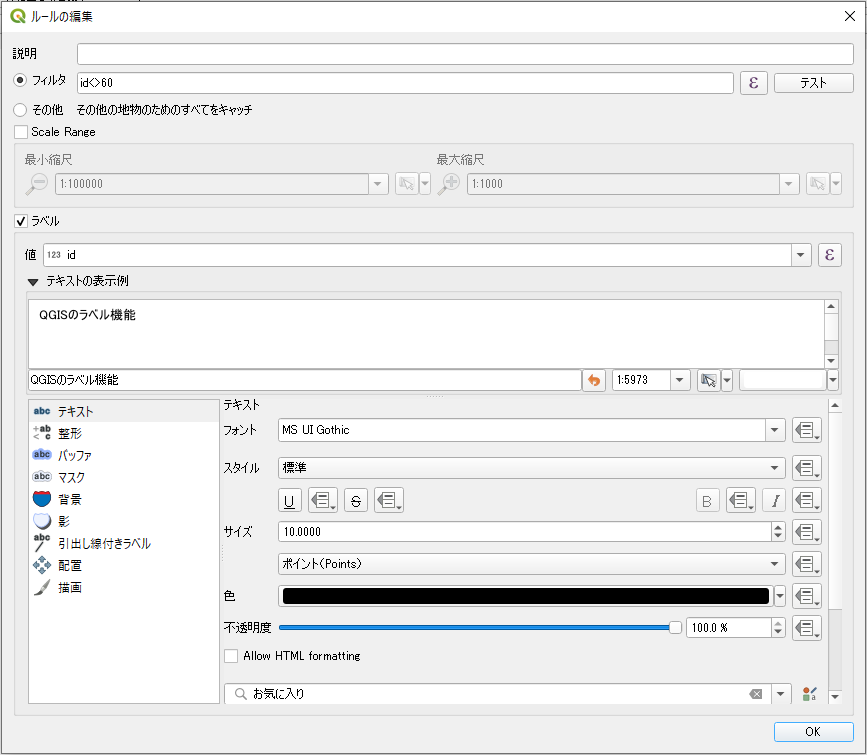Select the バッファ settings tab

coord(124,455)
